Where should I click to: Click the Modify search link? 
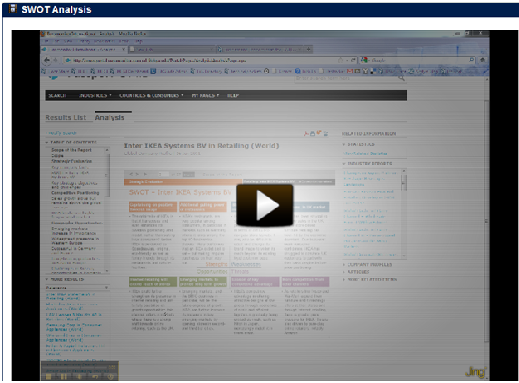62,133
